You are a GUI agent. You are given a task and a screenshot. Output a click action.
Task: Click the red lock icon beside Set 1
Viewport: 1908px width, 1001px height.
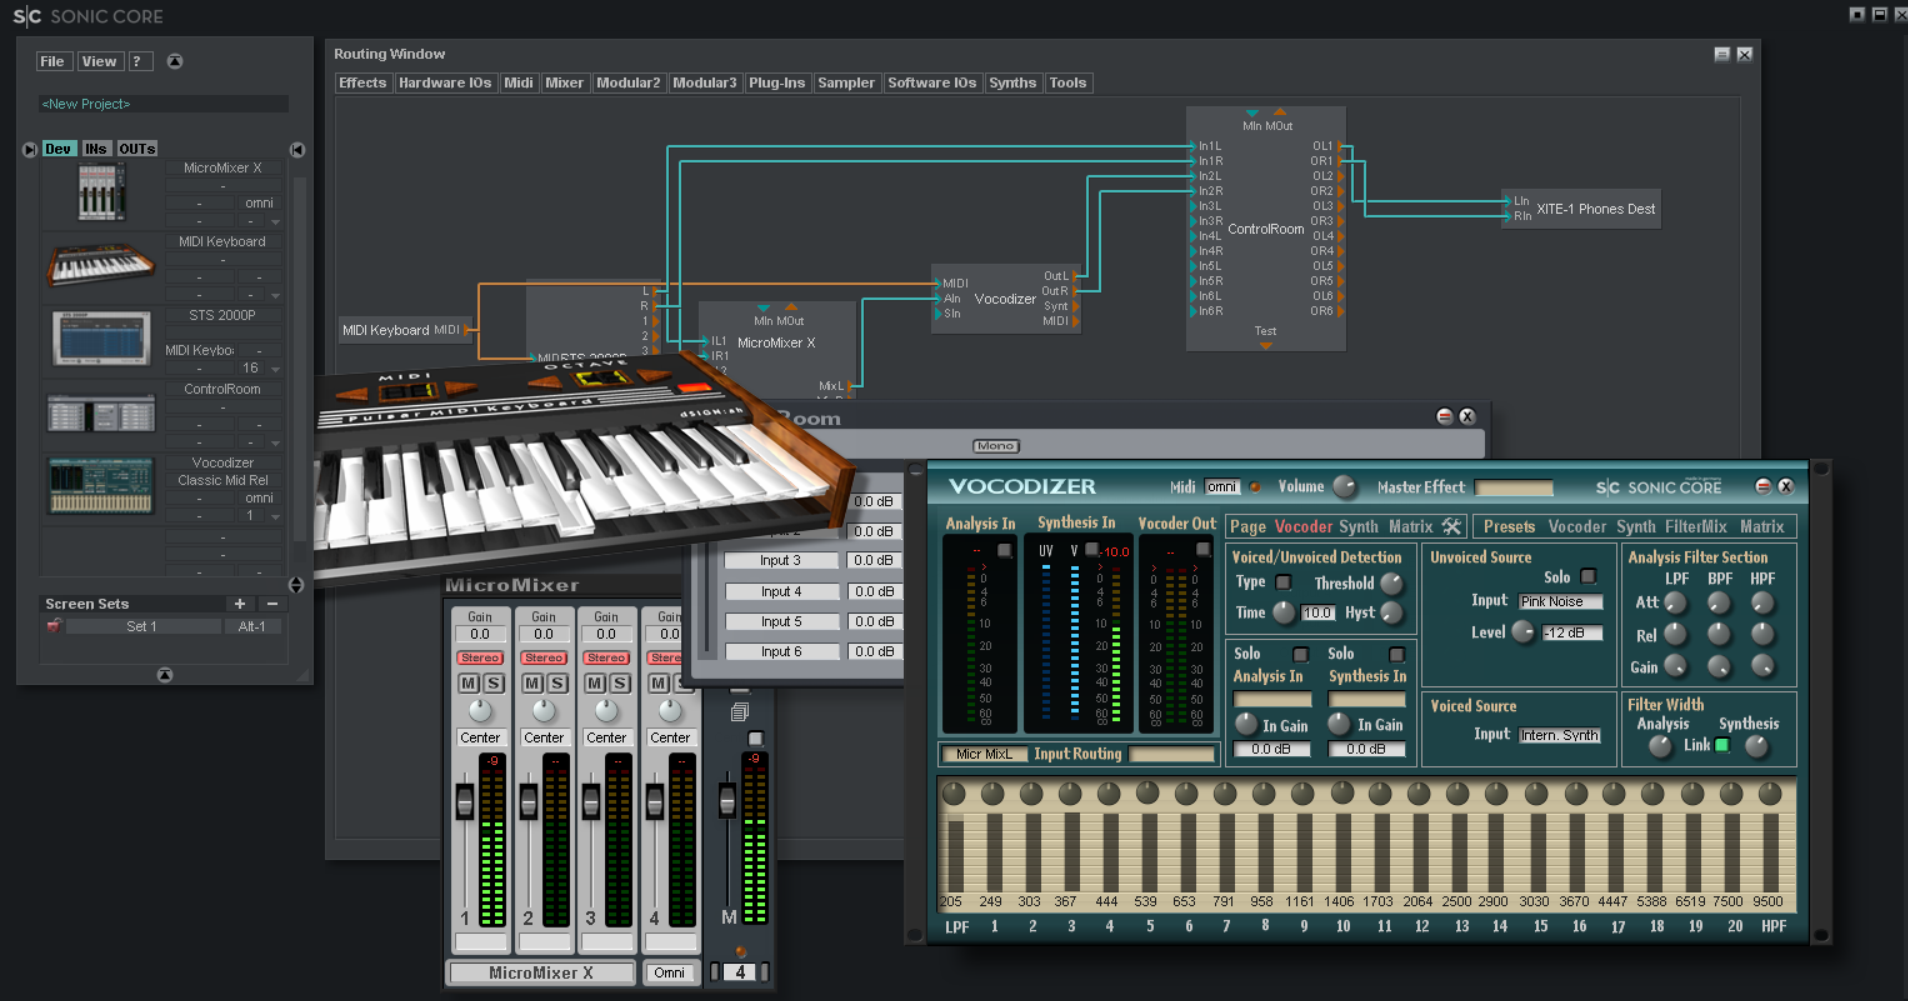(x=54, y=626)
